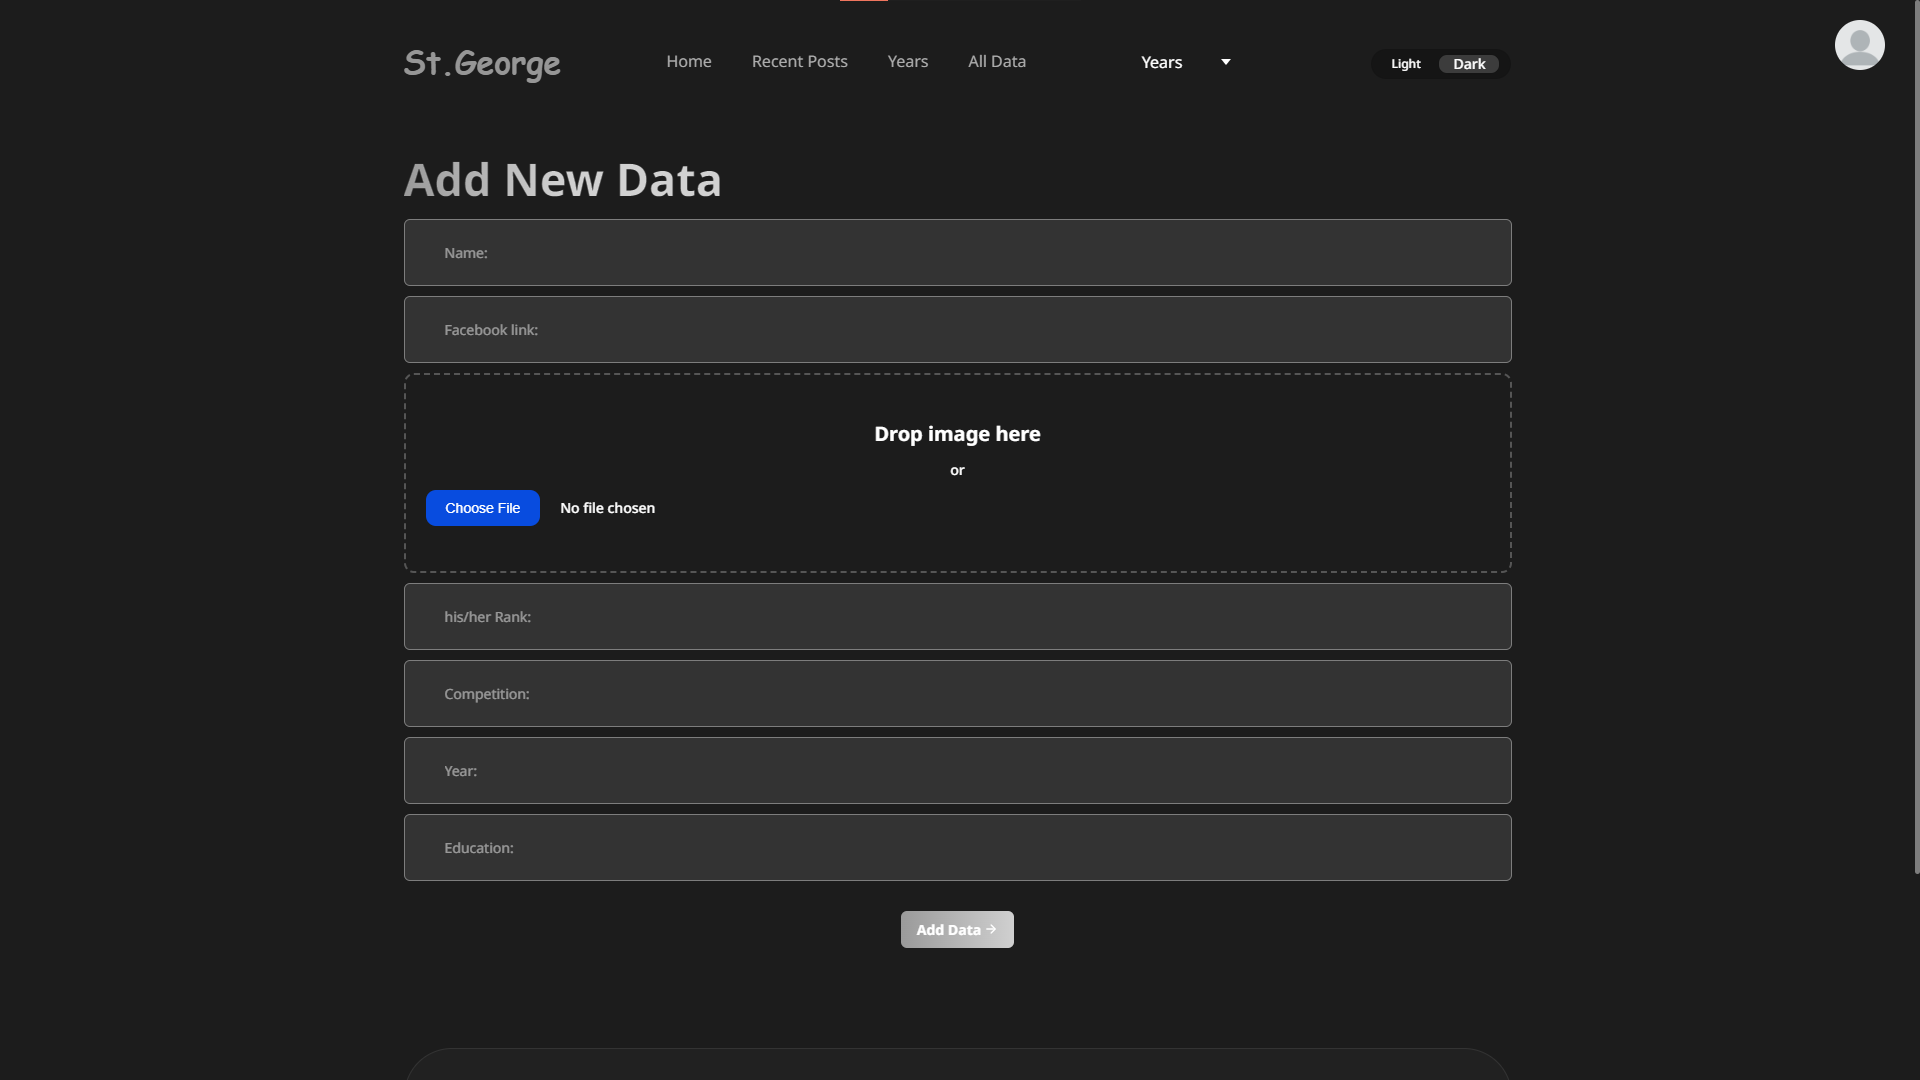Open the Years dropdown selector
The image size is (1920, 1080).
(1162, 62)
